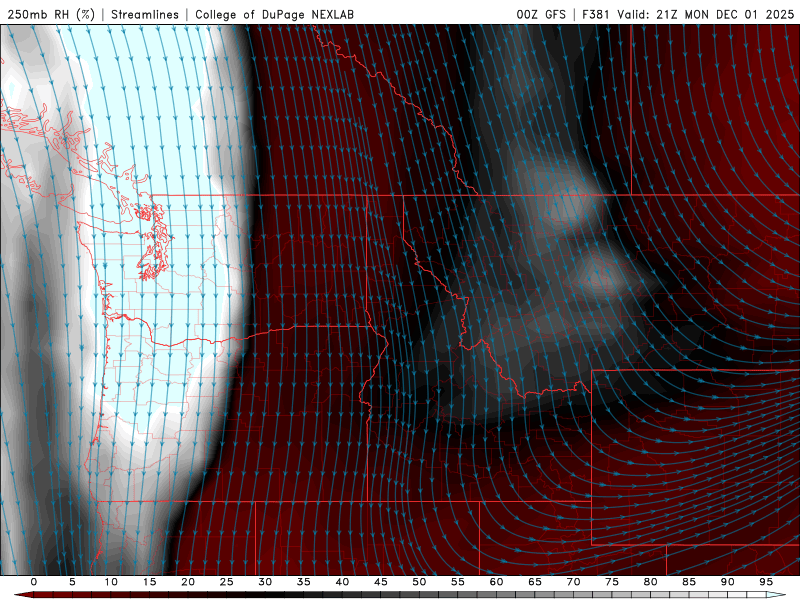This screenshot has height=600, width=800.
Task: Click the "5" value on the RH scale
Action: [72, 582]
